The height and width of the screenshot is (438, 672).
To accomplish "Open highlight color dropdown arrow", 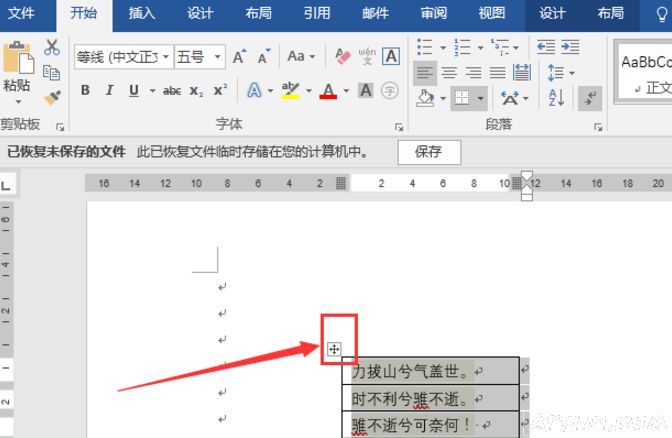I will pos(308,90).
